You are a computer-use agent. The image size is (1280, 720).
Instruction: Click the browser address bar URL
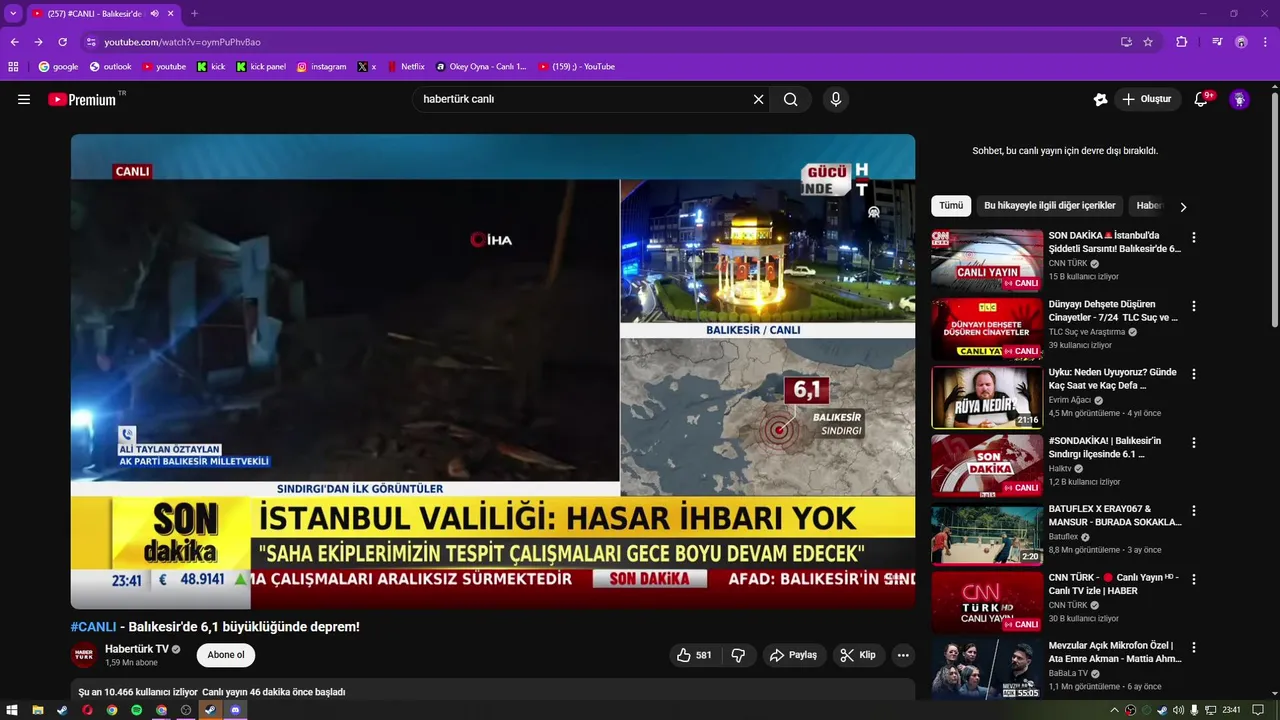pyautogui.click(x=183, y=42)
